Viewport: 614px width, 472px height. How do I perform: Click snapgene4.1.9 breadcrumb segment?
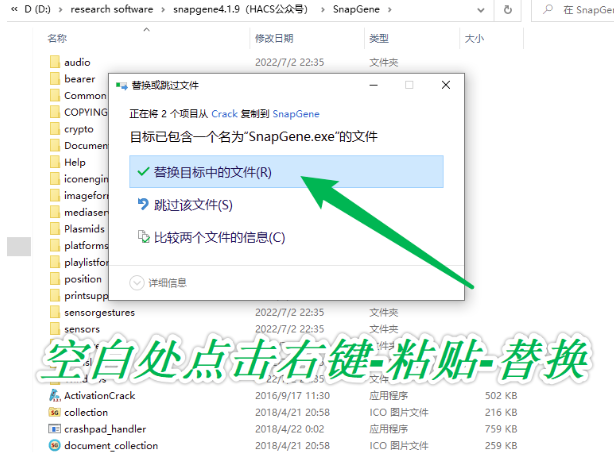pyautogui.click(x=240, y=9)
